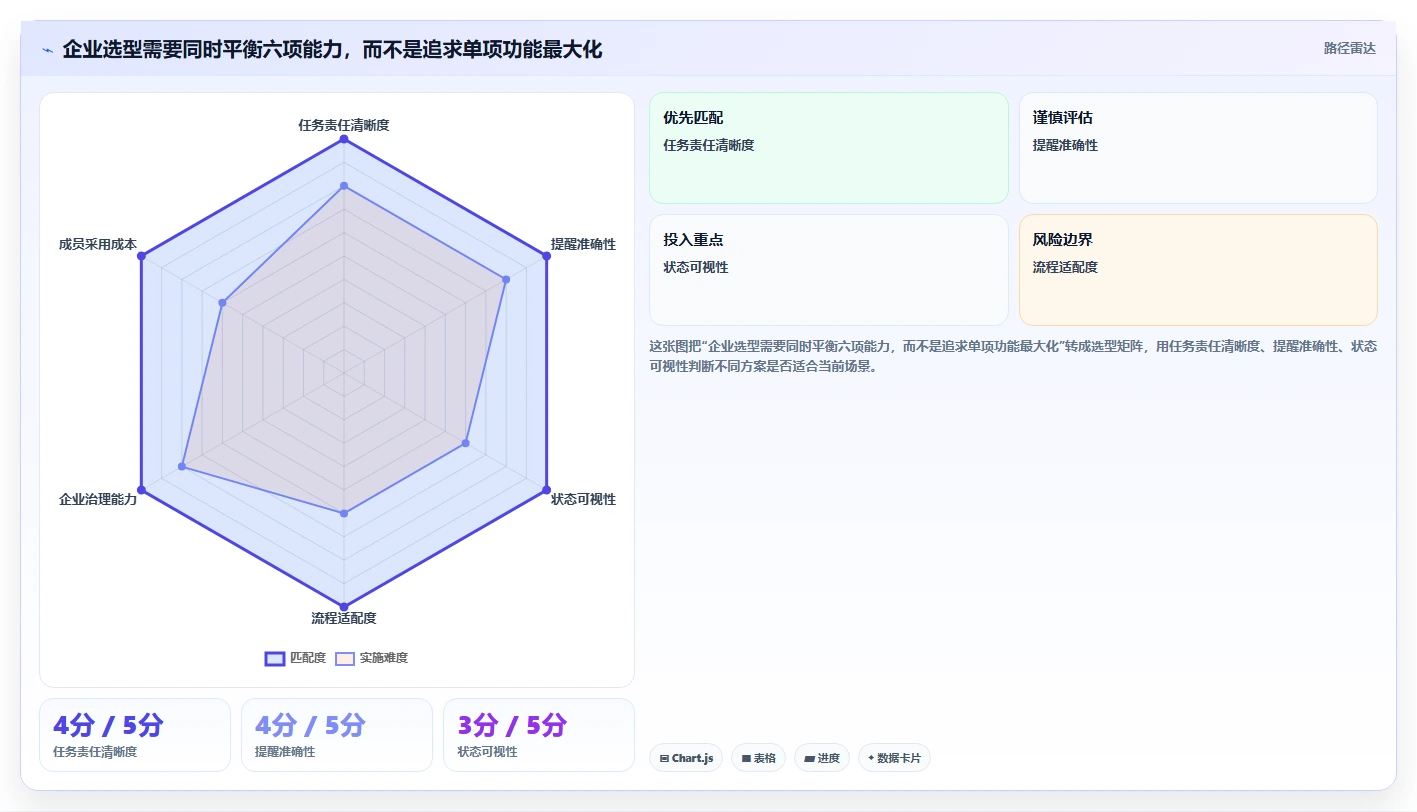Select the 实施难度 point on 状态可视性 axis
This screenshot has height=812, width=1417.
coord(466,443)
